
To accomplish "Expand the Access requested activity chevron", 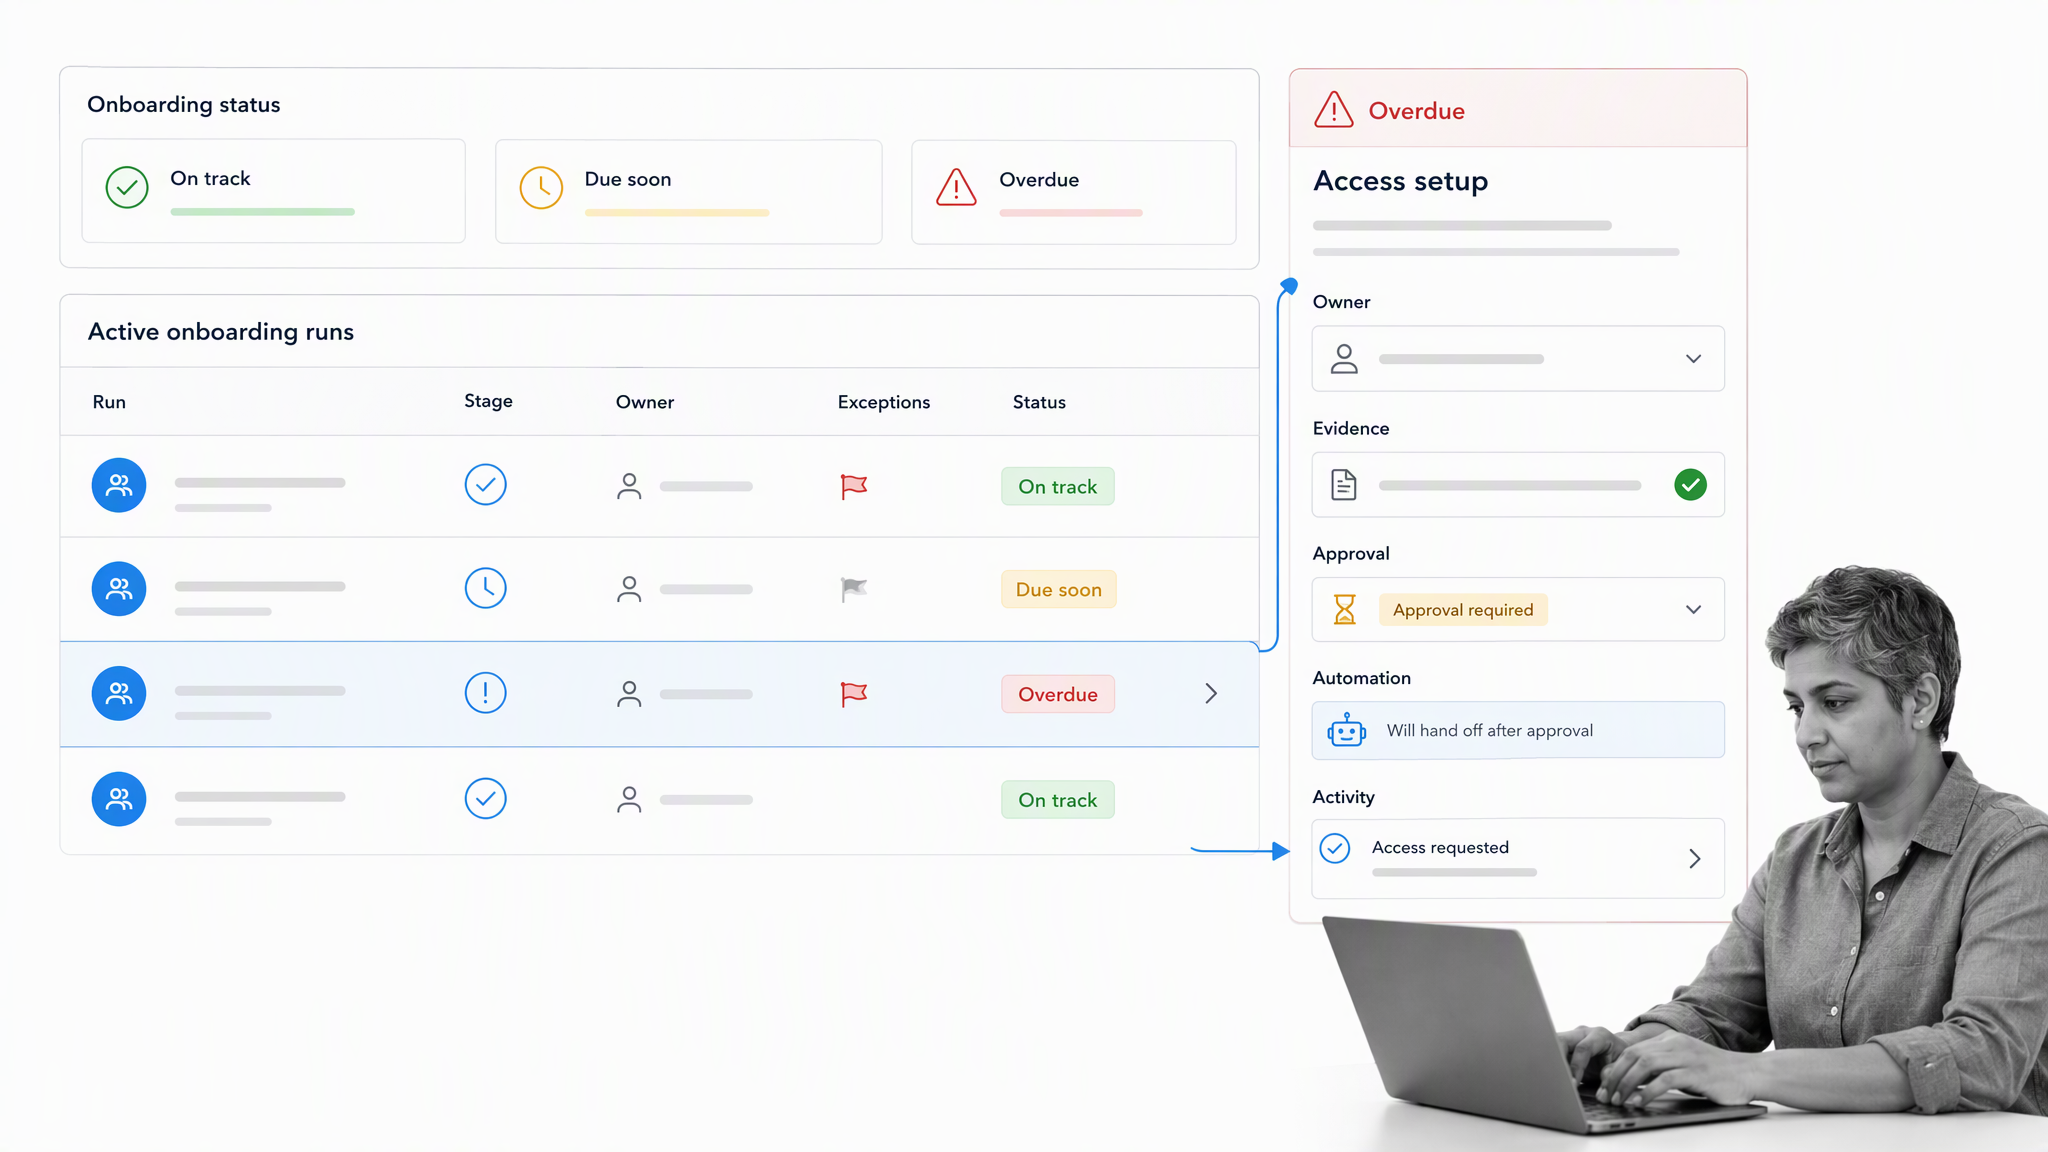I will (1694, 859).
